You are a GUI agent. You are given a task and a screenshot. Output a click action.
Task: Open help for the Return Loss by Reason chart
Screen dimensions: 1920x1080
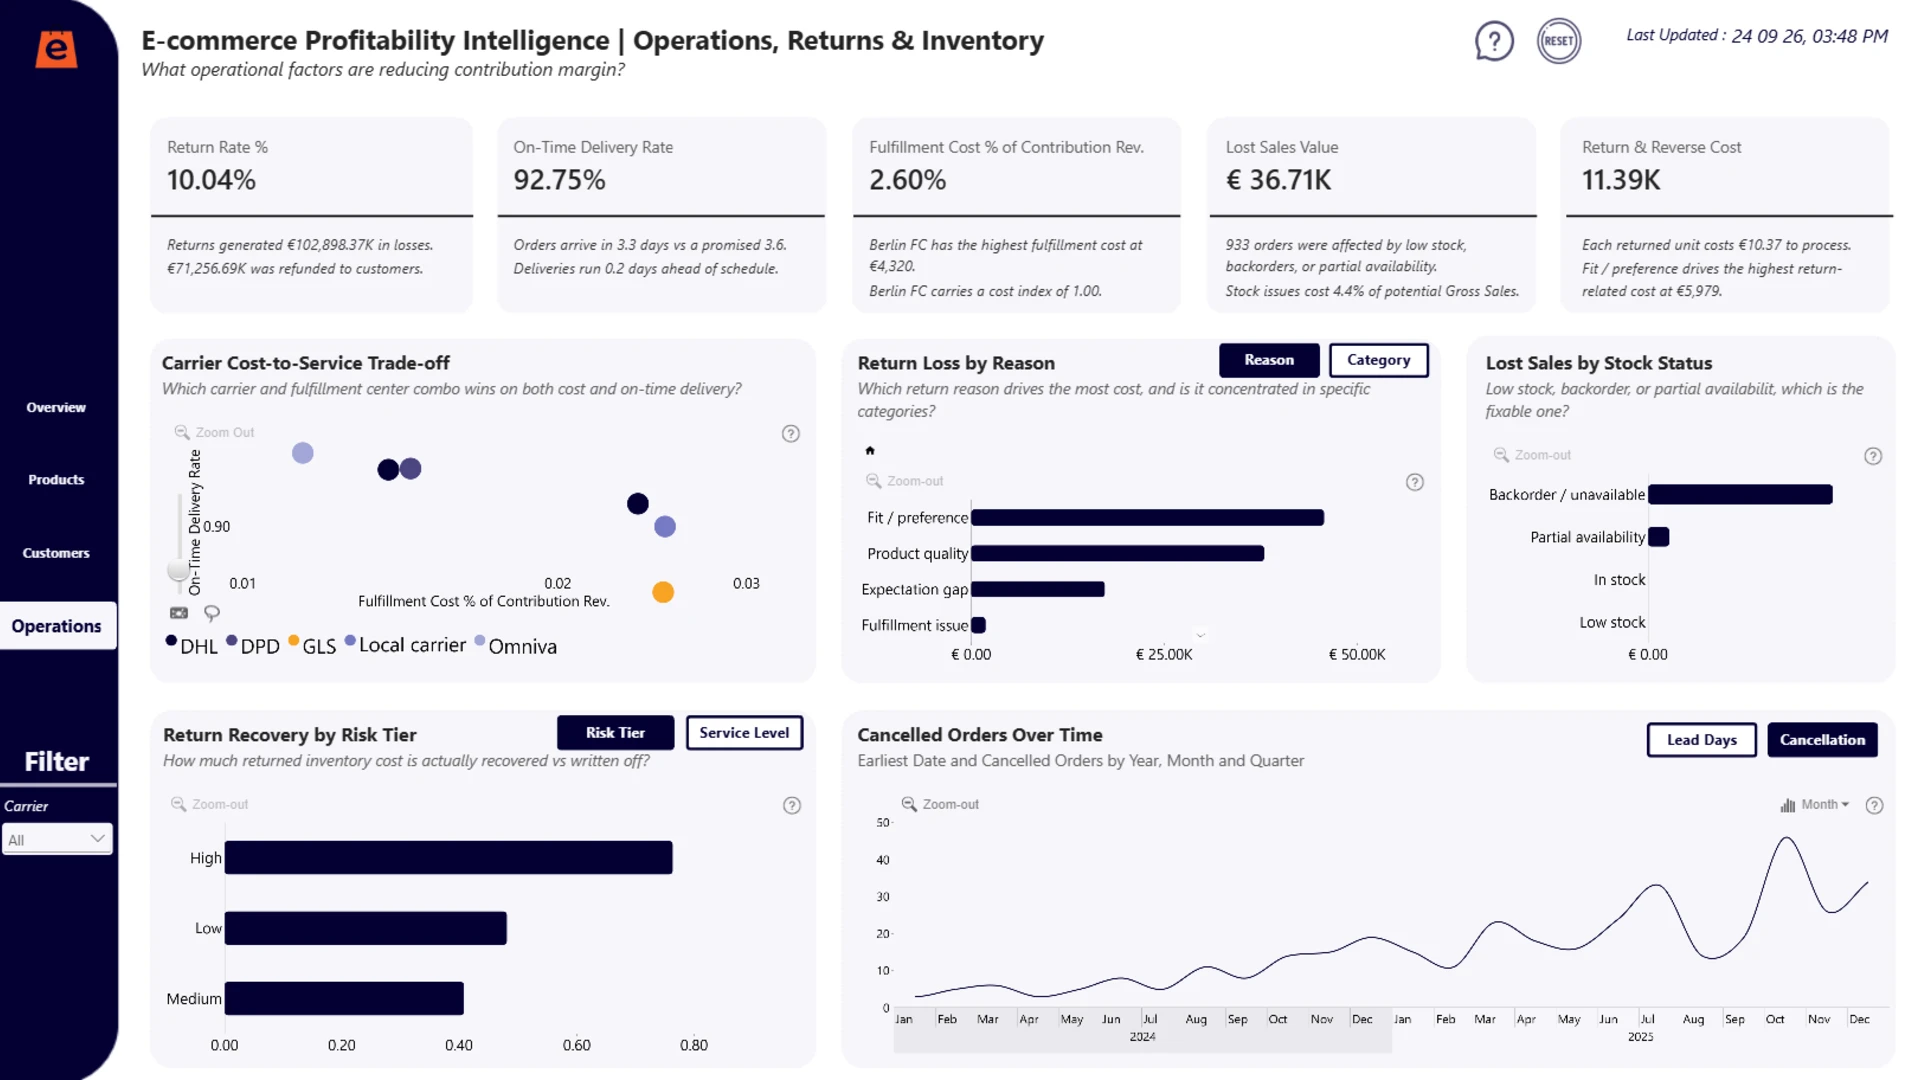coord(1415,482)
